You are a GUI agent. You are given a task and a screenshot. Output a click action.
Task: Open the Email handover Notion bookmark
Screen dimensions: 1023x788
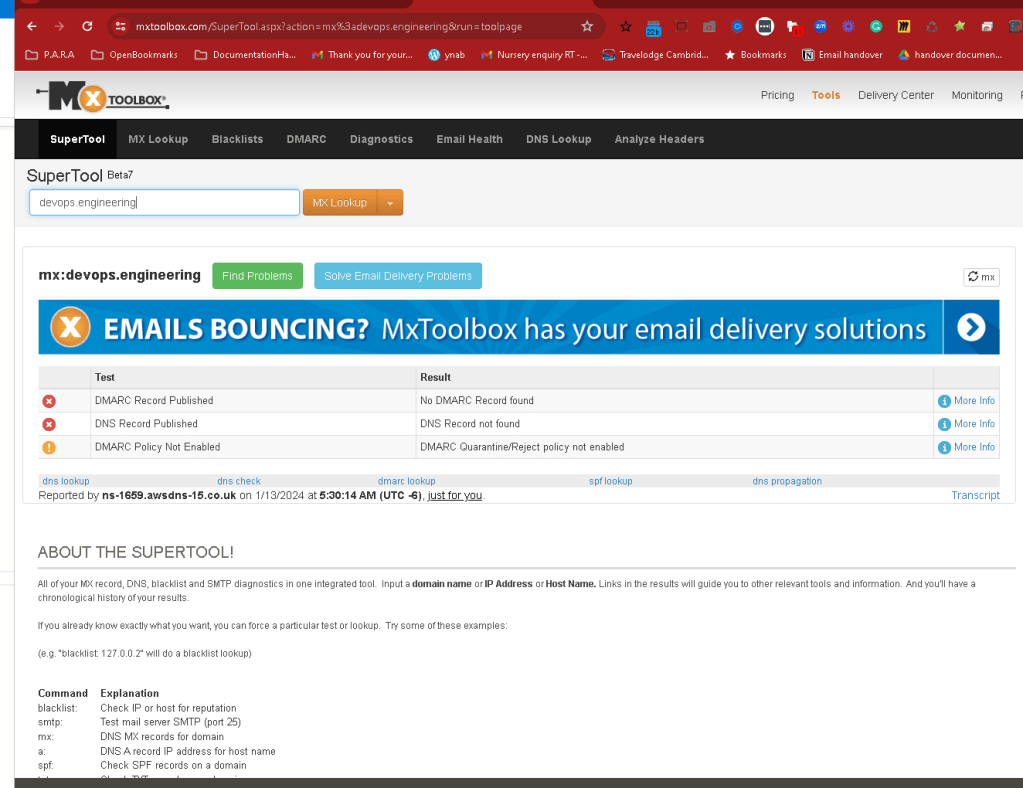coord(842,55)
